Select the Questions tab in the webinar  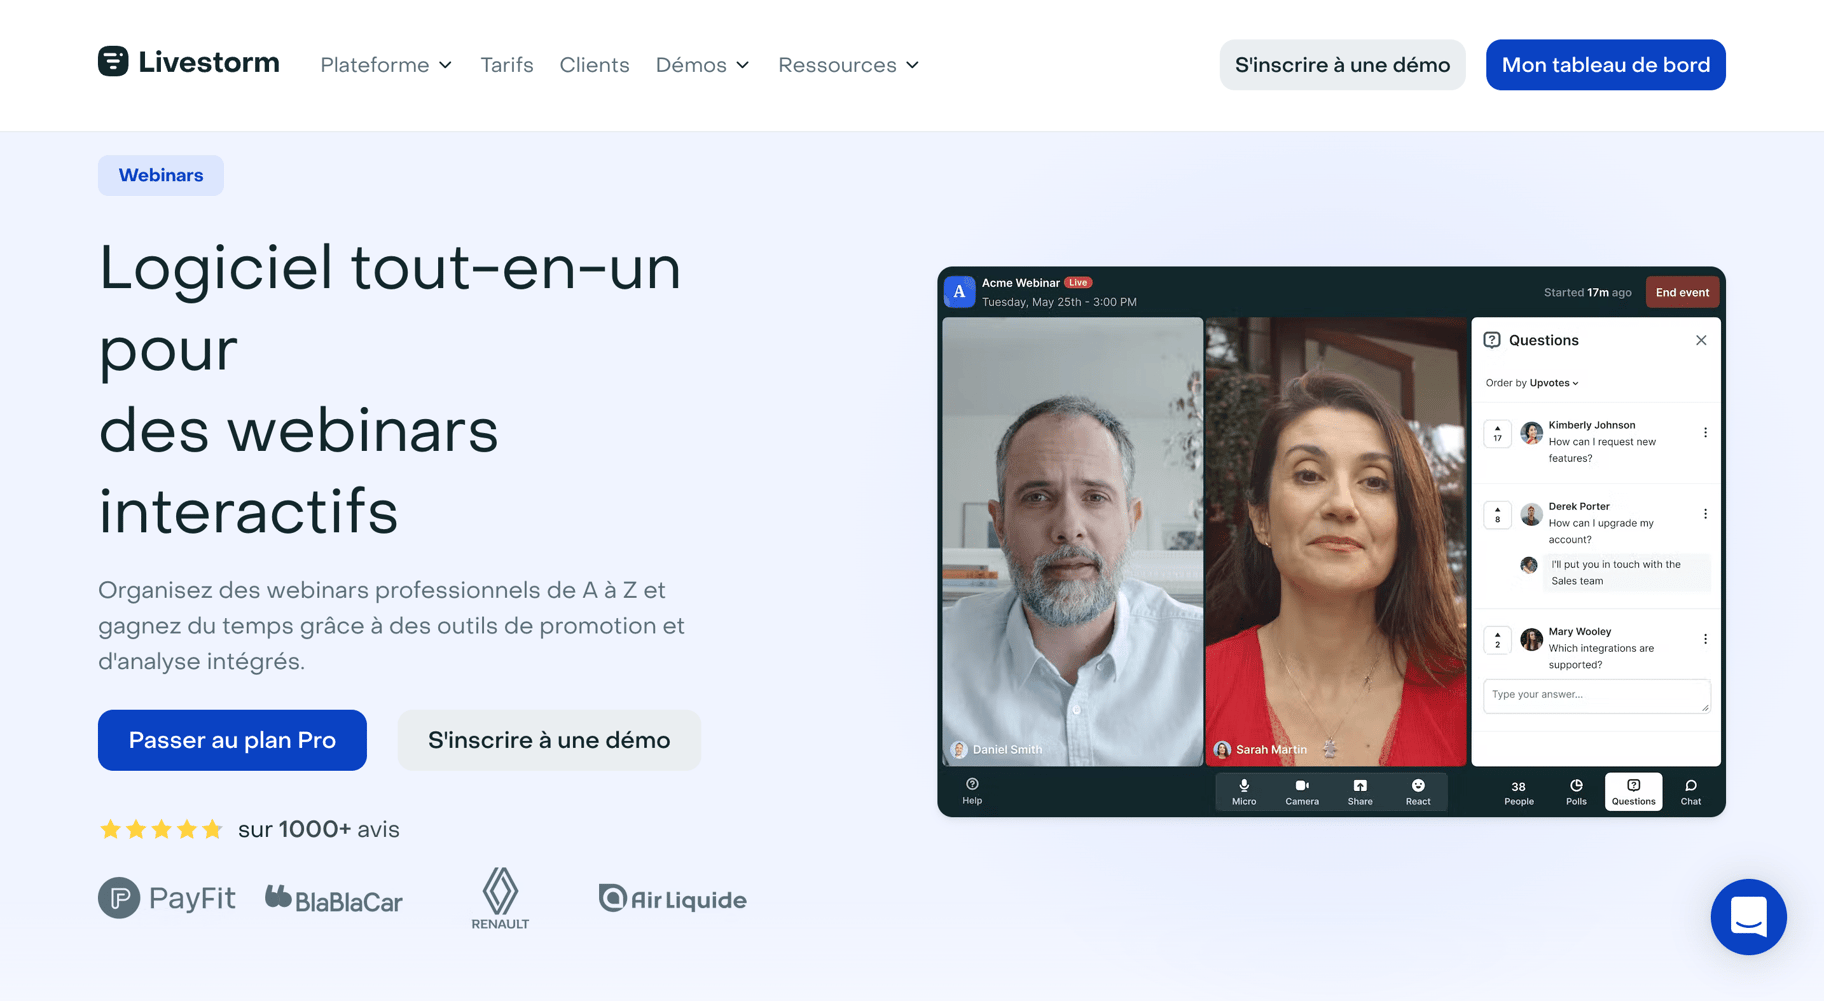[1633, 791]
